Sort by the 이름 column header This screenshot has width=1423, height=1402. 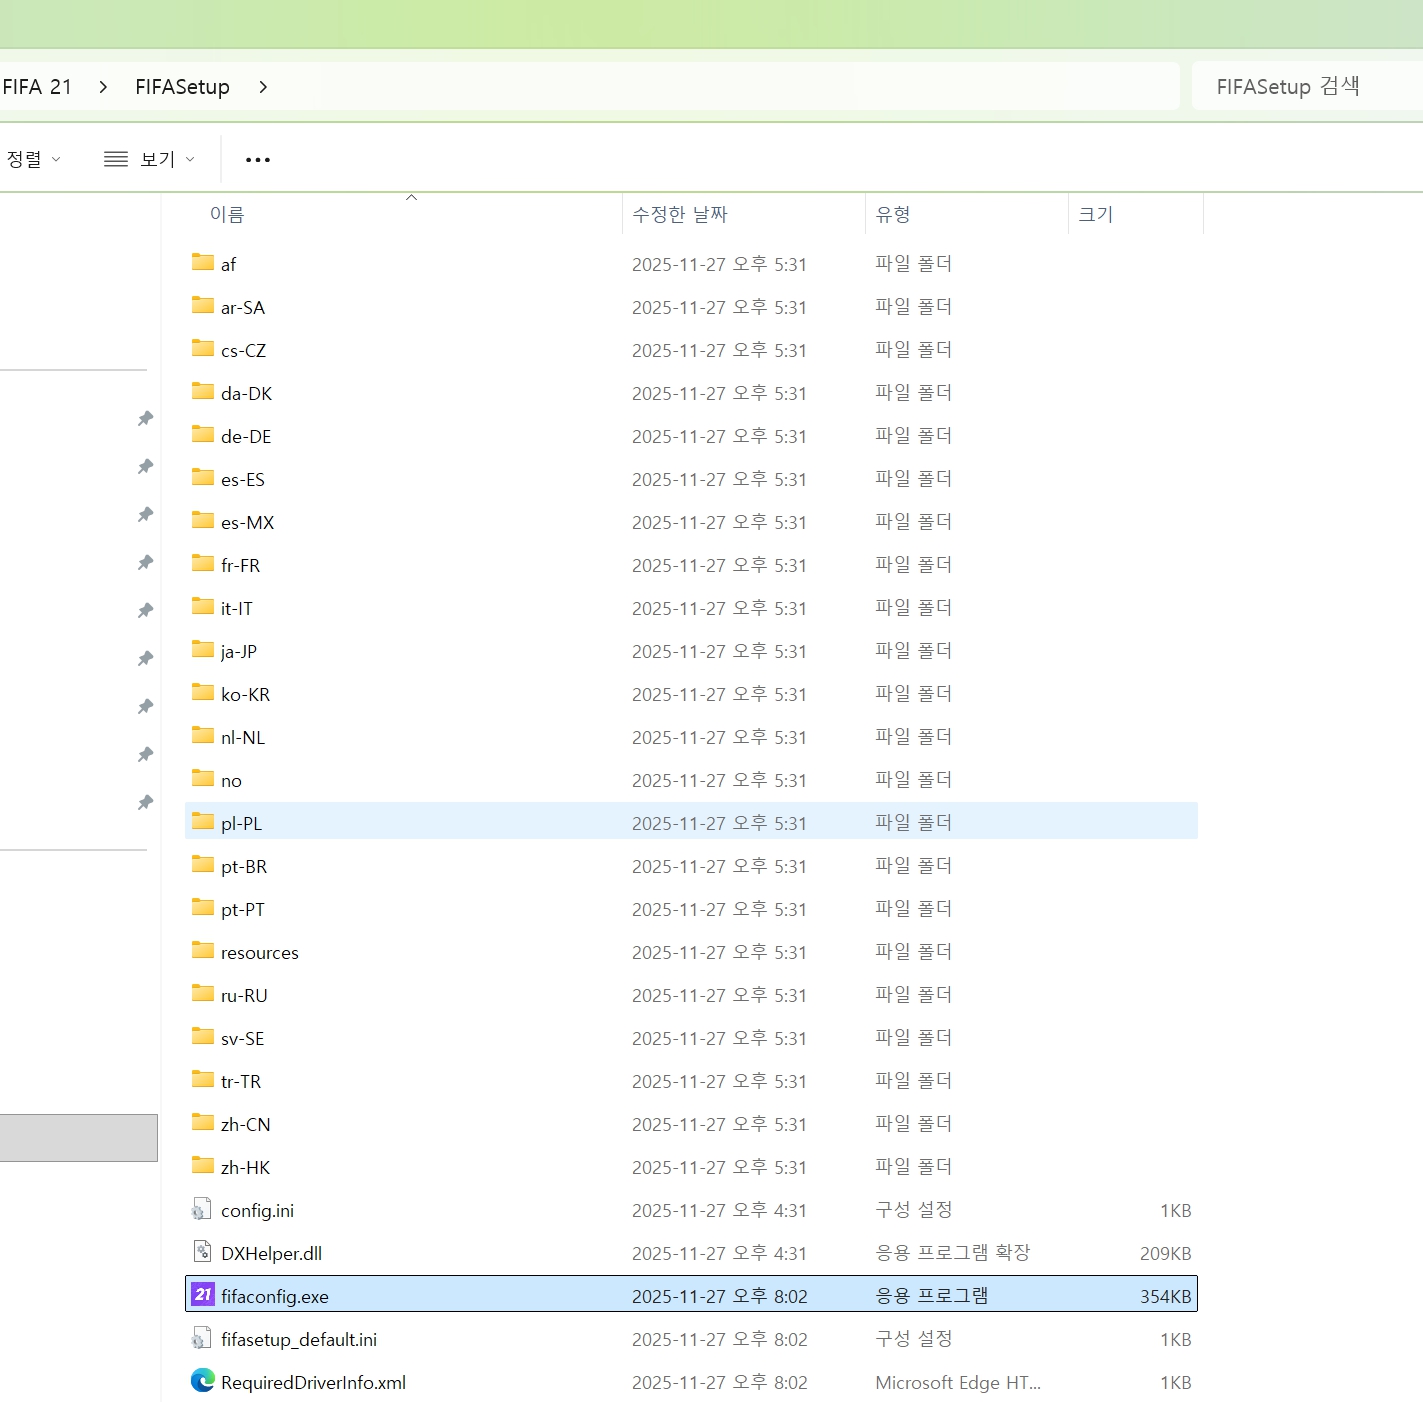pyautogui.click(x=227, y=214)
